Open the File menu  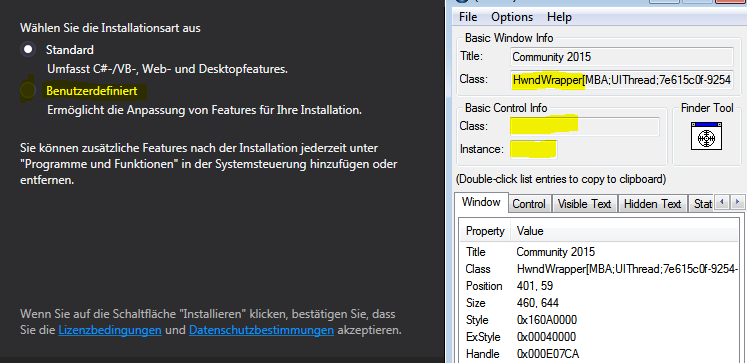pyautogui.click(x=468, y=17)
